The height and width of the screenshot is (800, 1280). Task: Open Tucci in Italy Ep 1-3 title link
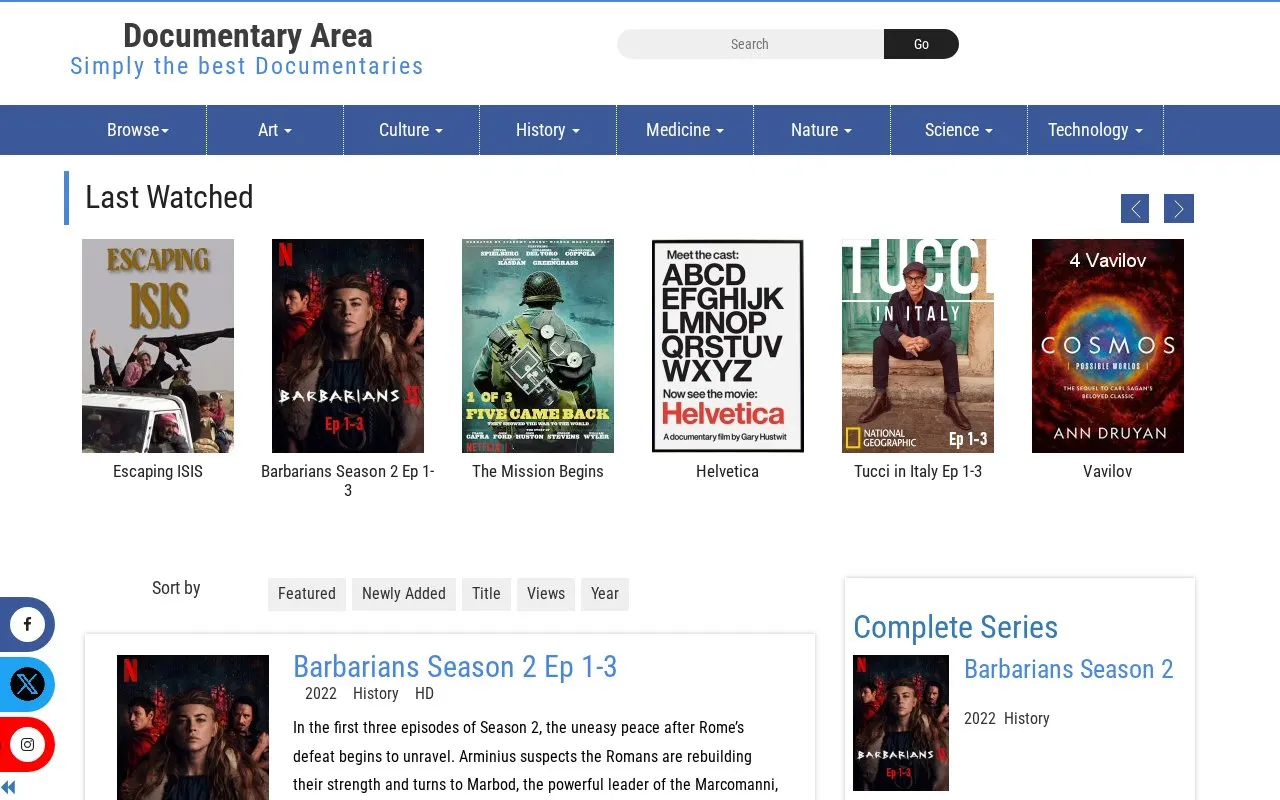(x=918, y=471)
